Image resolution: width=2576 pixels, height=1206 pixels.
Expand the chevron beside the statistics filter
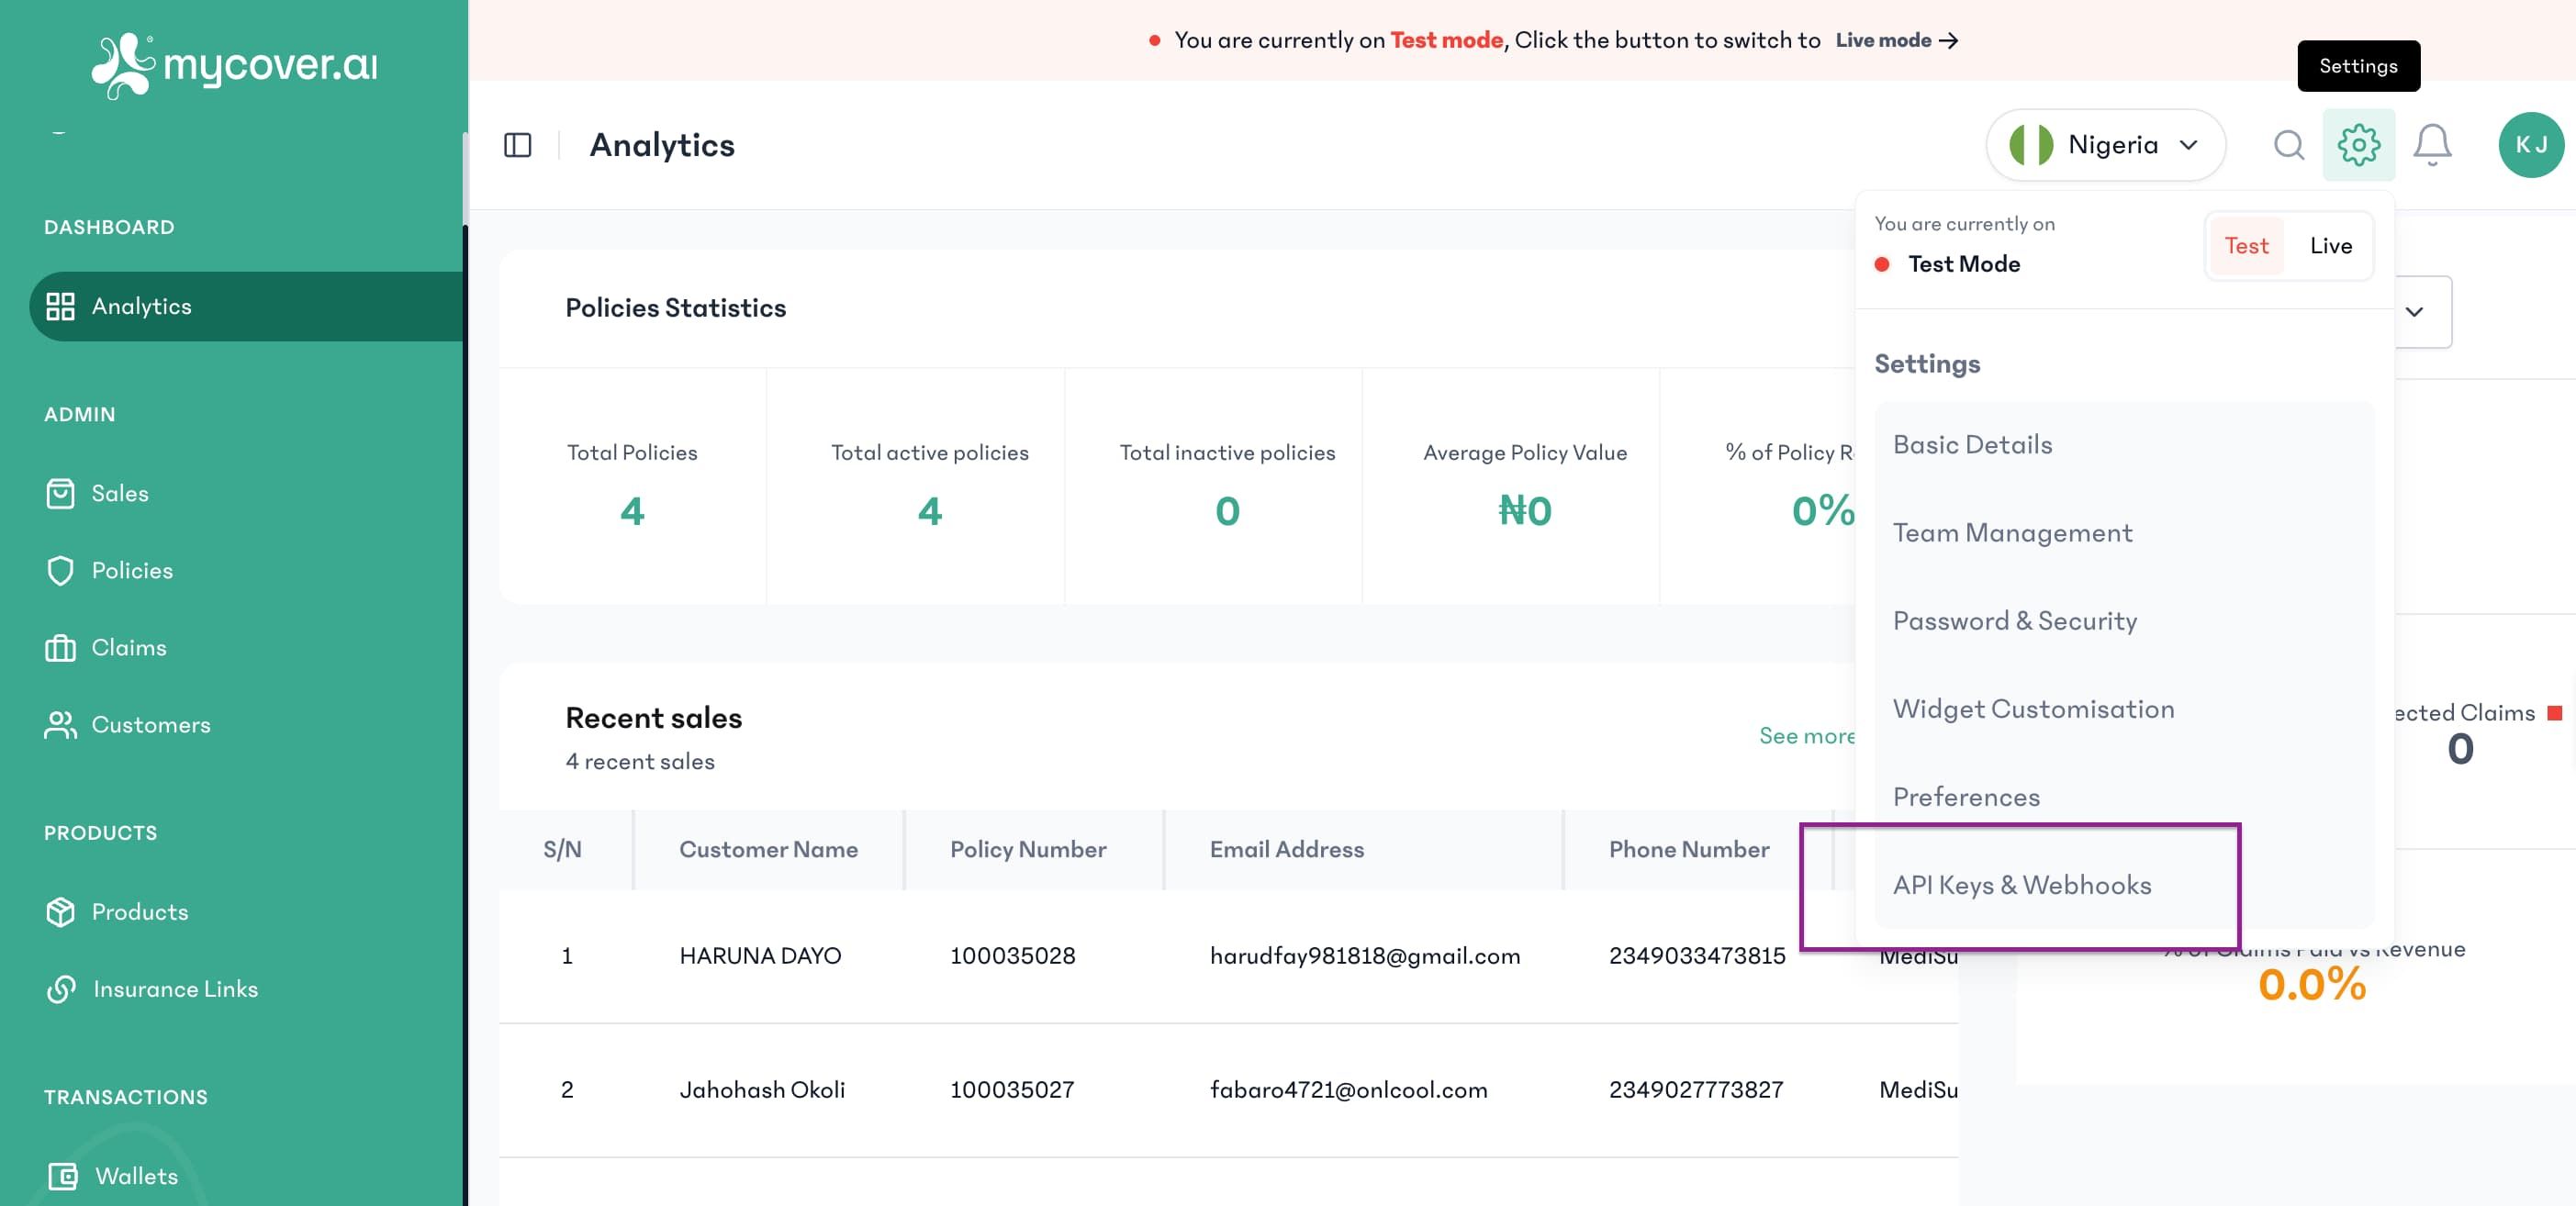(x=2417, y=312)
